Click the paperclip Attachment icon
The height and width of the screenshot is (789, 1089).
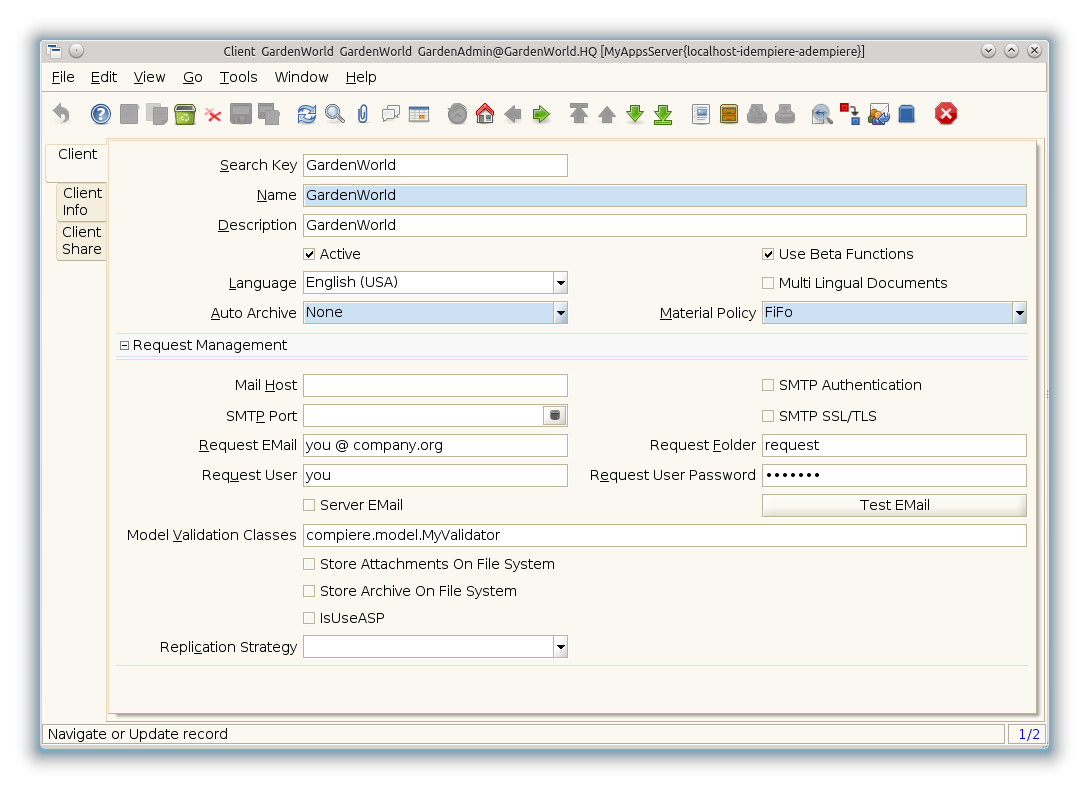pyautogui.click(x=363, y=114)
